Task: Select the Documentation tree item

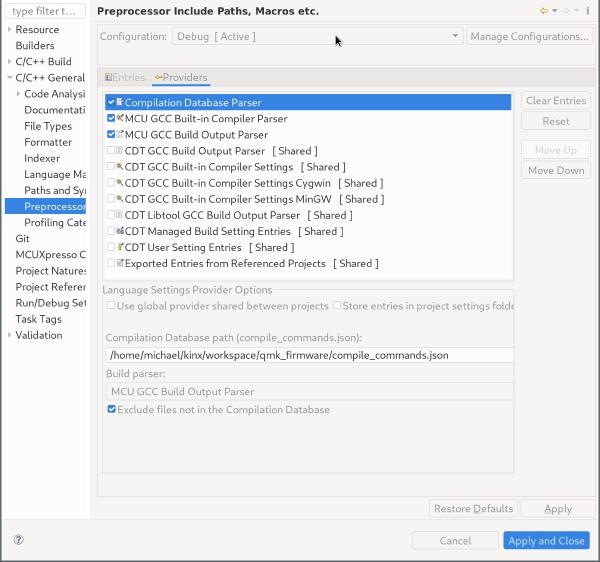Action: (54, 110)
